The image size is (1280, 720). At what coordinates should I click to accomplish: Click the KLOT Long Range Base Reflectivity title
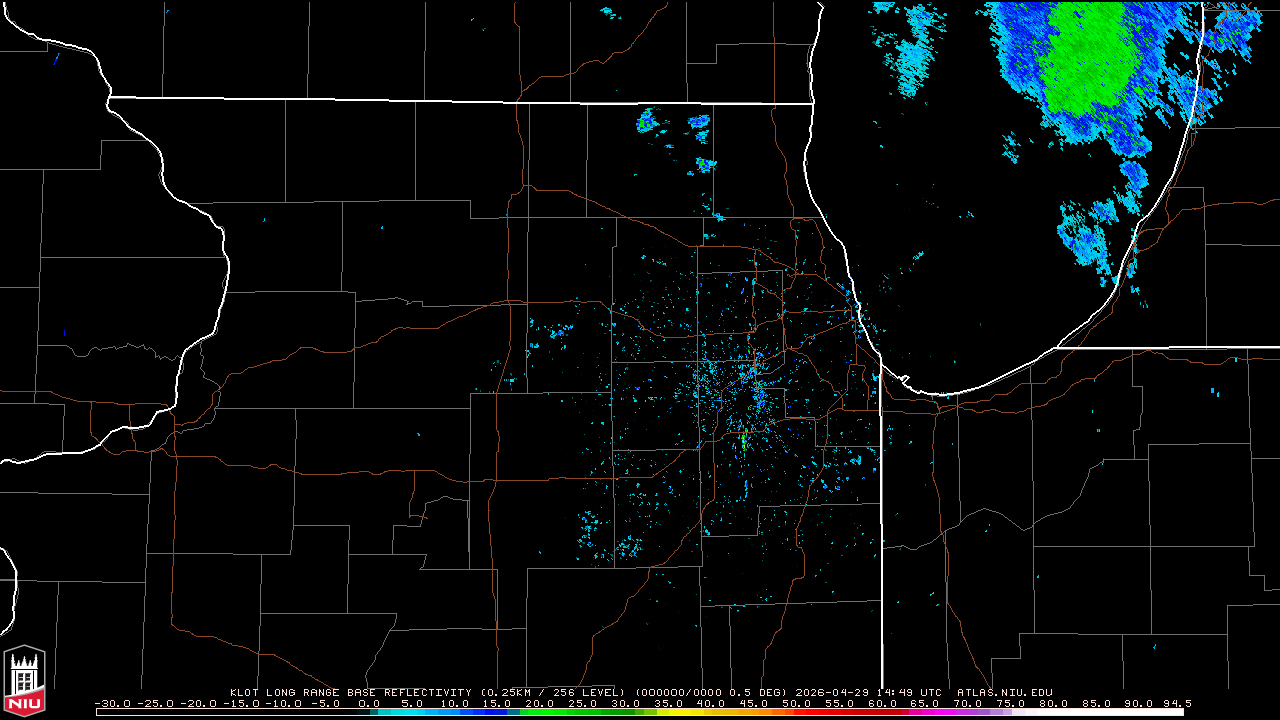[350, 692]
